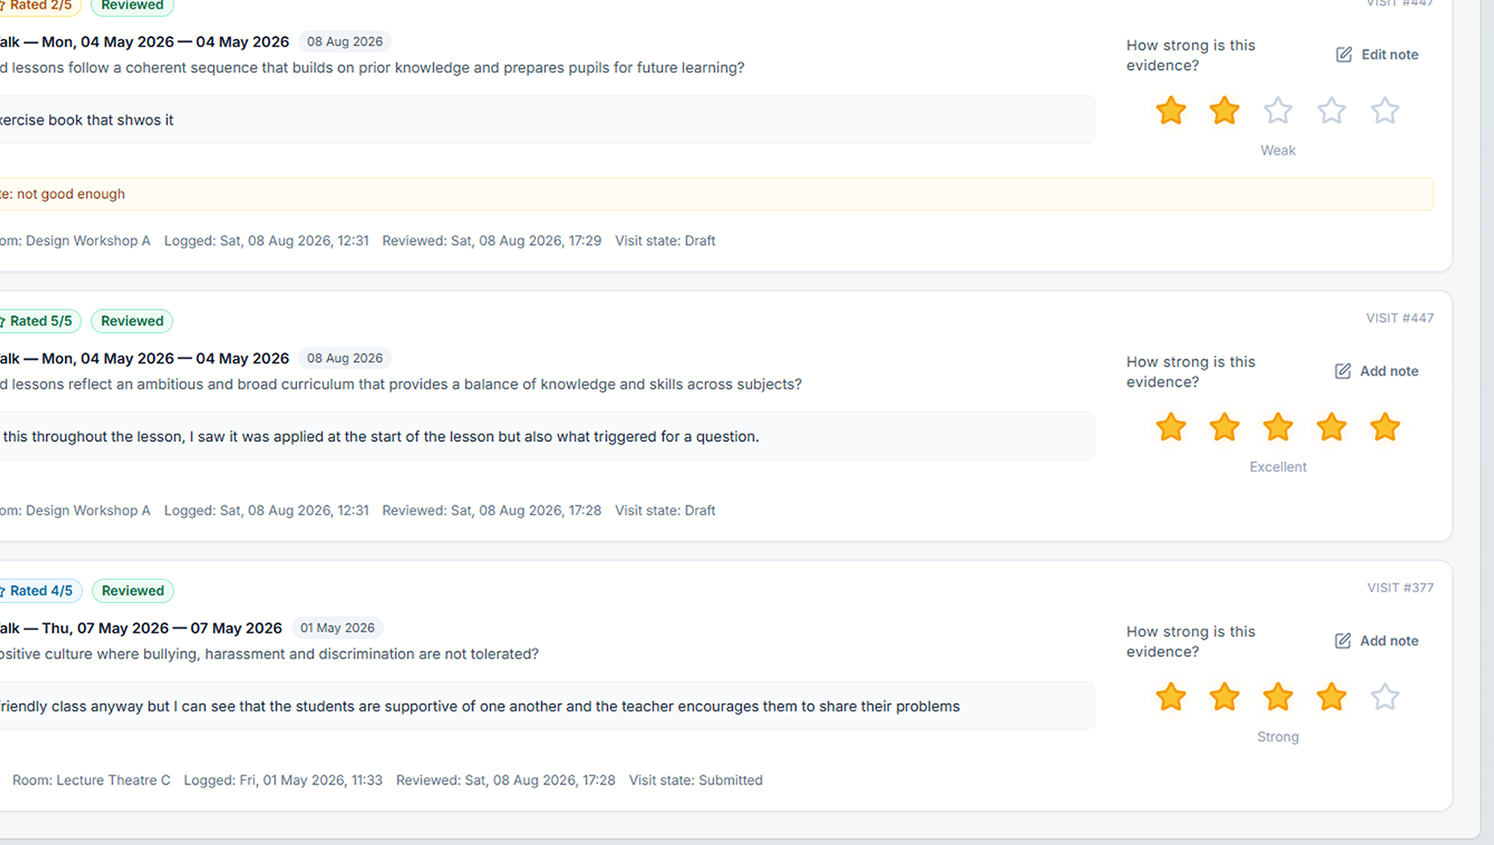
Task: Click first star on Weak-rated evidence
Action: click(1171, 110)
